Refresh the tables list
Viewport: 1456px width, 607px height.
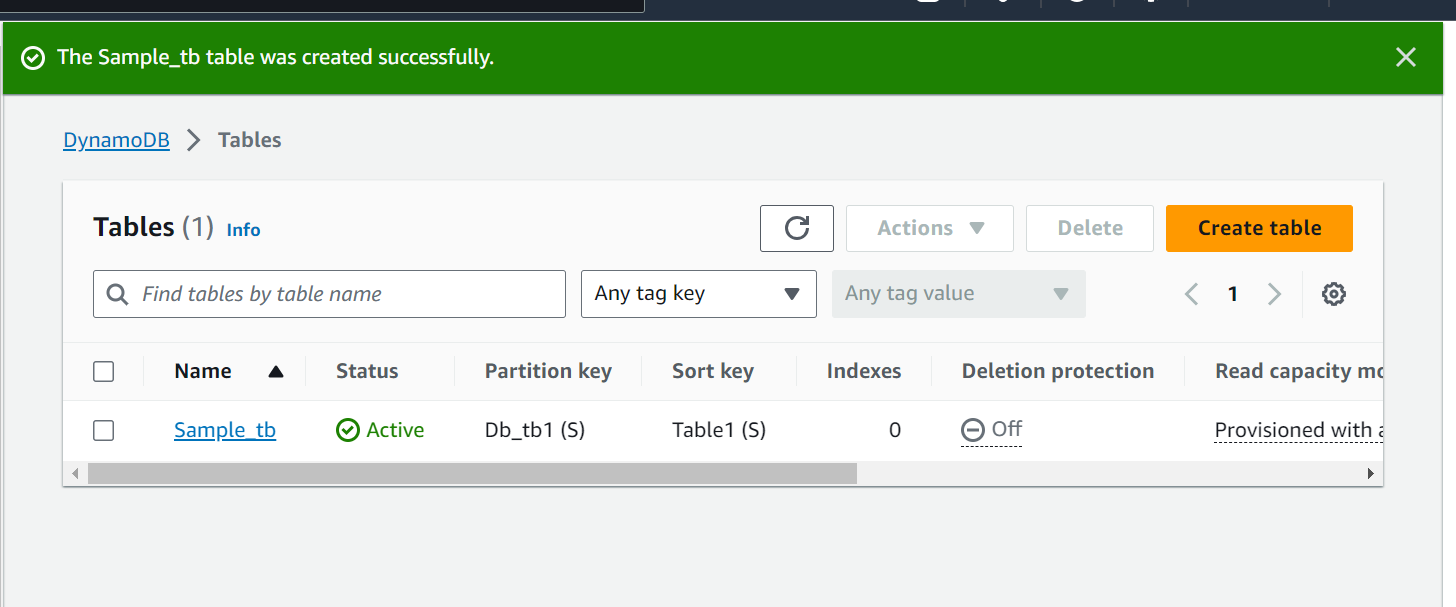tap(796, 228)
